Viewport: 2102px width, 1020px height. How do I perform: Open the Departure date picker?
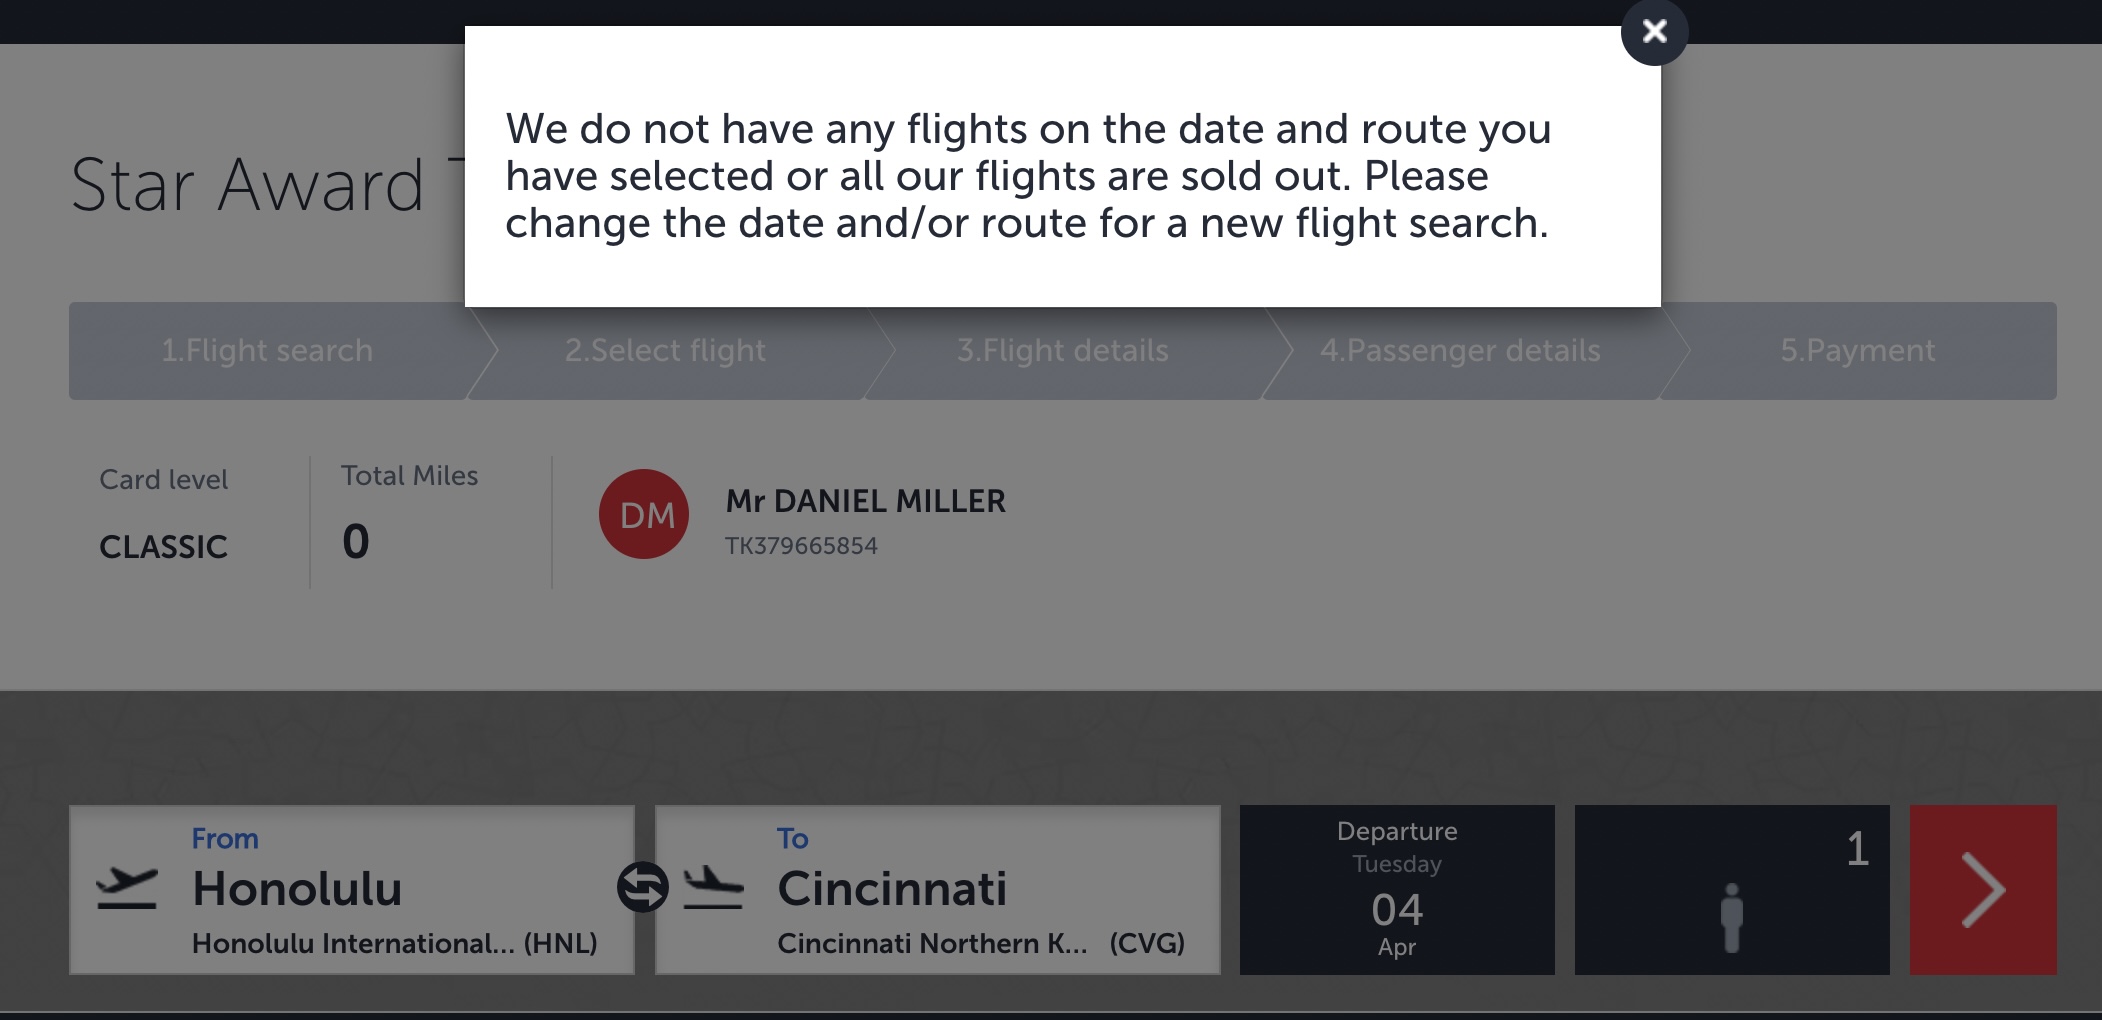(x=1396, y=889)
